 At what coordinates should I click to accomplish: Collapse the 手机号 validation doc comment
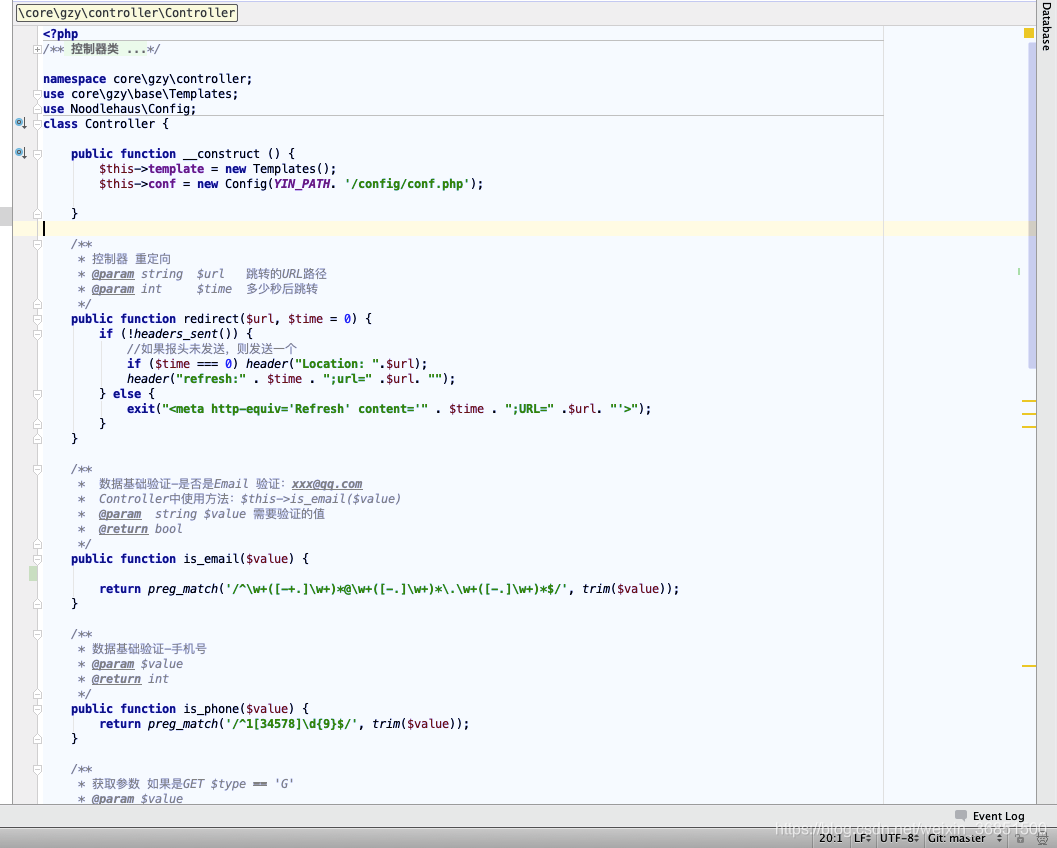click(38, 634)
